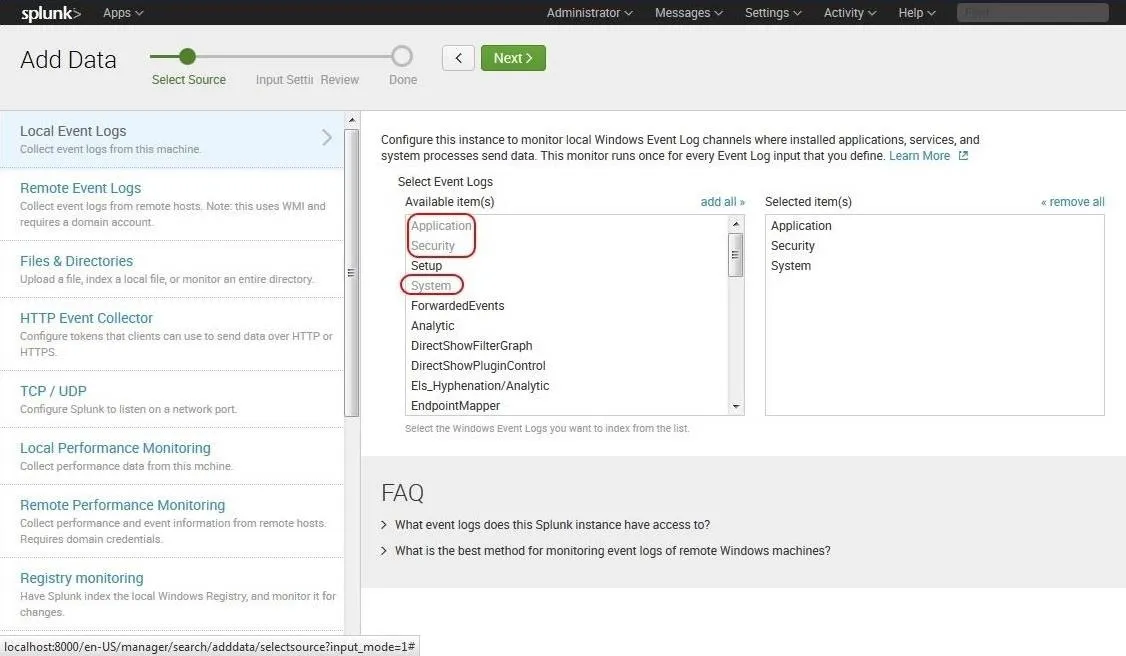Select System in available items
This screenshot has width=1126, height=656.
tap(431, 286)
